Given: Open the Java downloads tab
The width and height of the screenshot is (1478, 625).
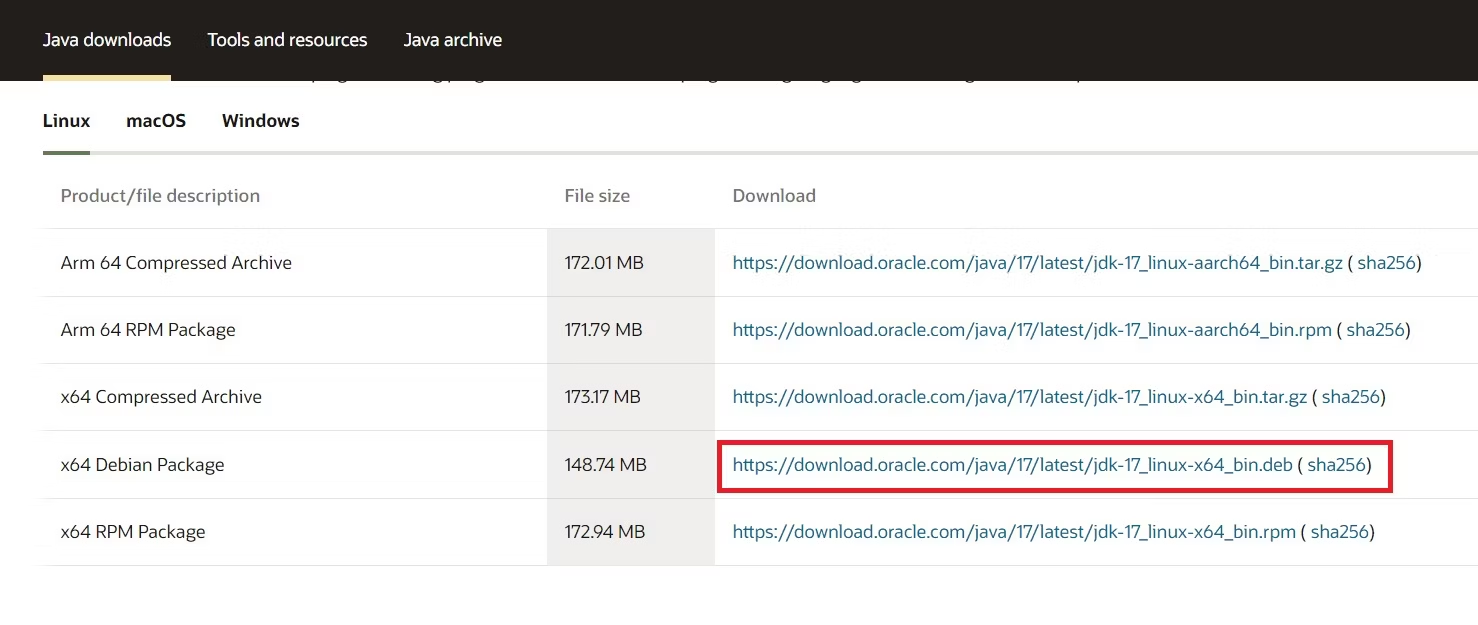Looking at the screenshot, I should pos(107,40).
